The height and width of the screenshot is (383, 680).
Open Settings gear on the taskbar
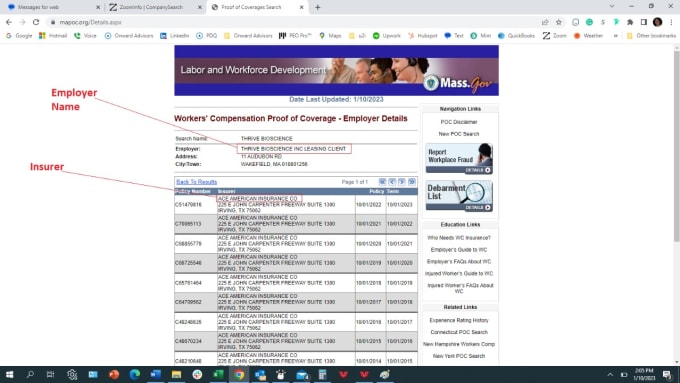point(72,375)
